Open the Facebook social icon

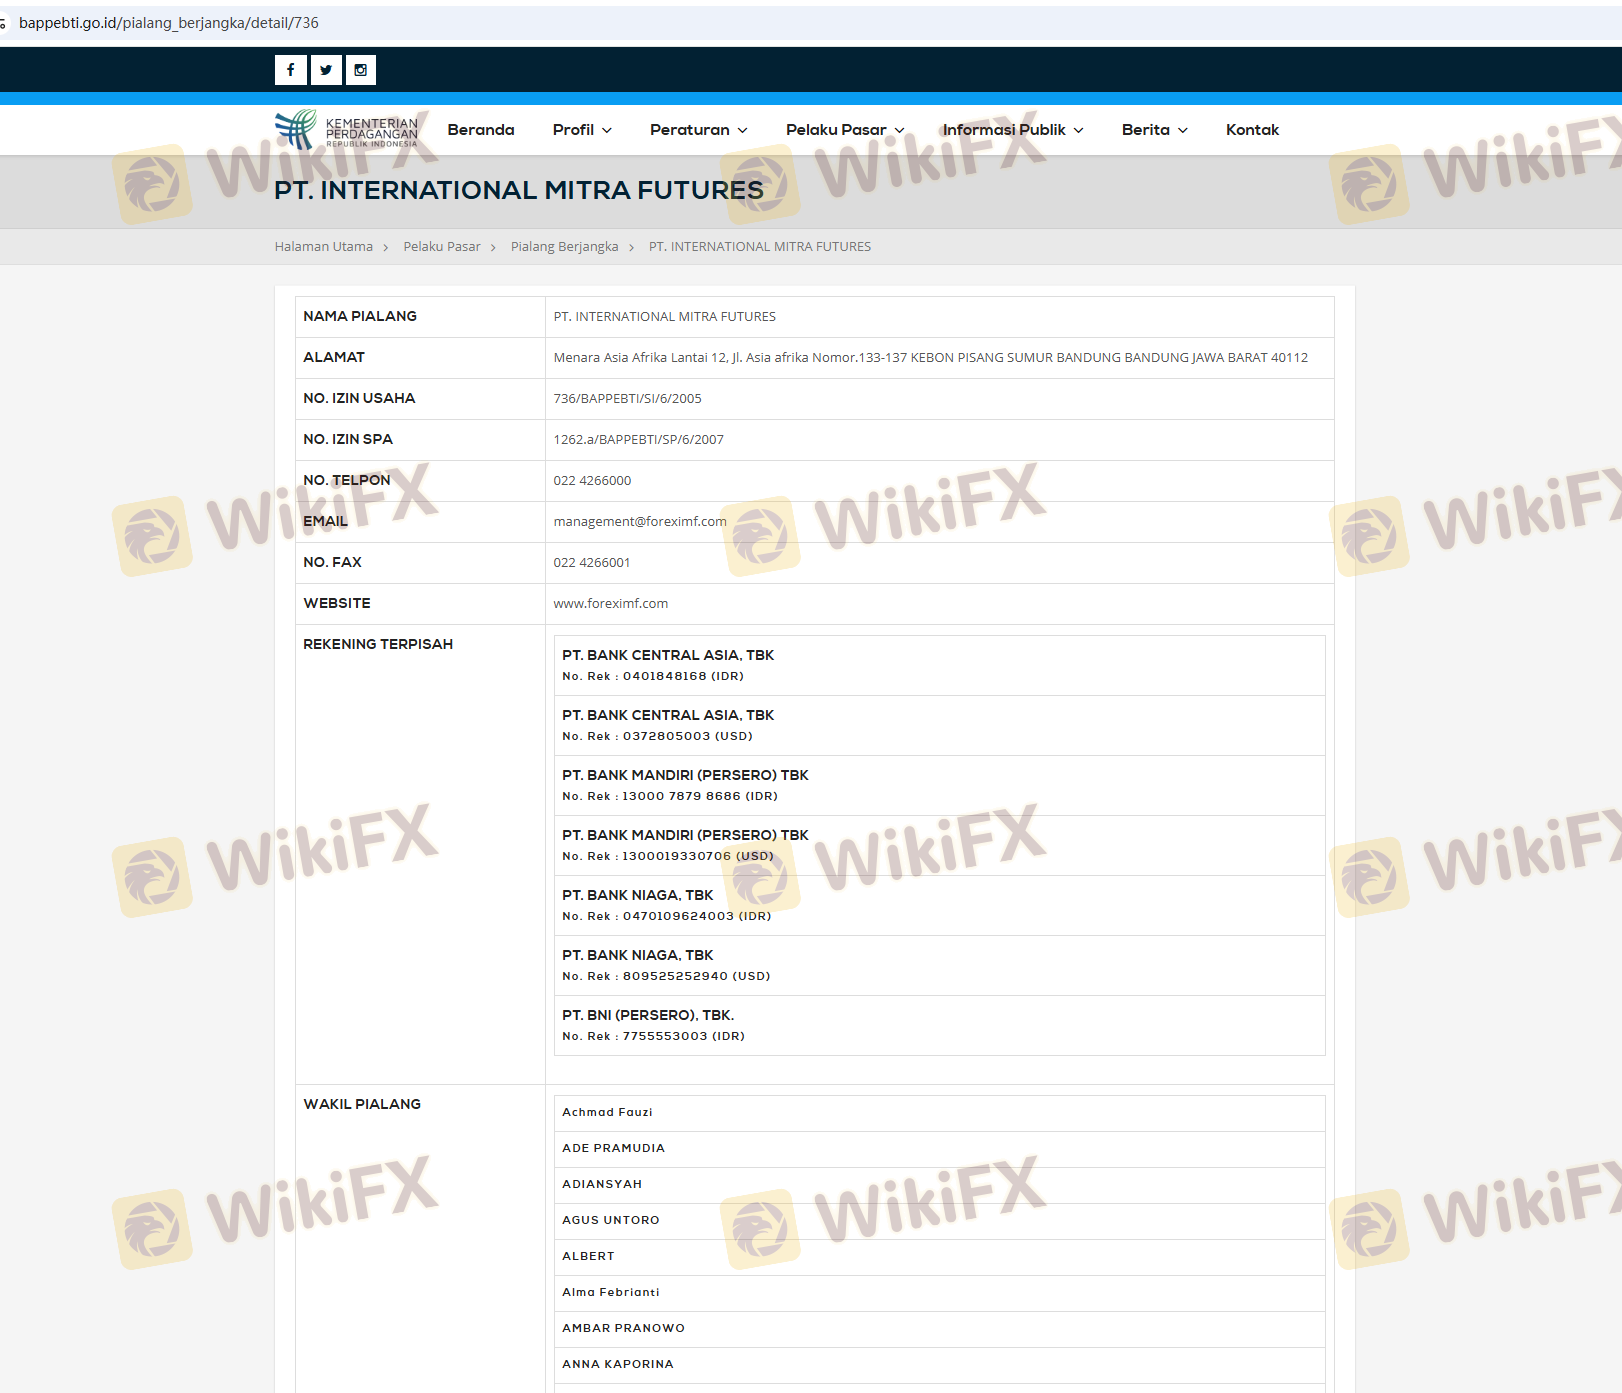290,70
